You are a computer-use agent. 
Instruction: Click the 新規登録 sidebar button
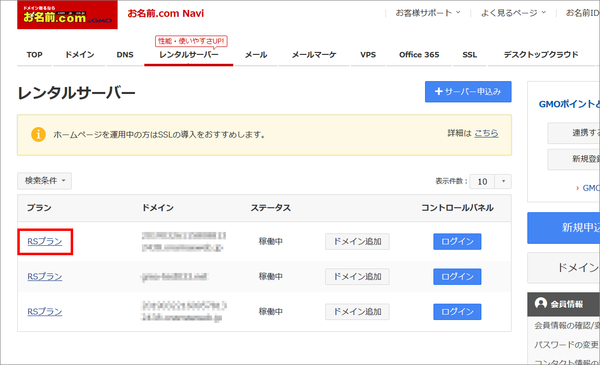(574, 159)
